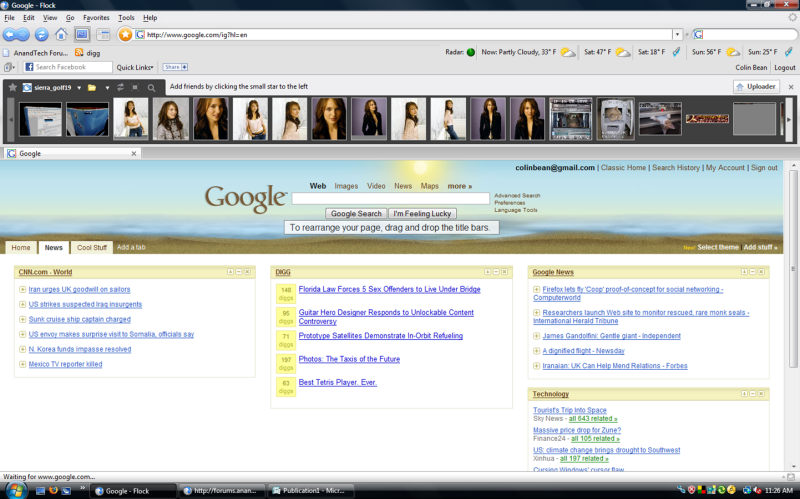Image resolution: width=800 pixels, height=499 pixels.
Task: Click the Facebook logo in search box
Action: coord(30,67)
